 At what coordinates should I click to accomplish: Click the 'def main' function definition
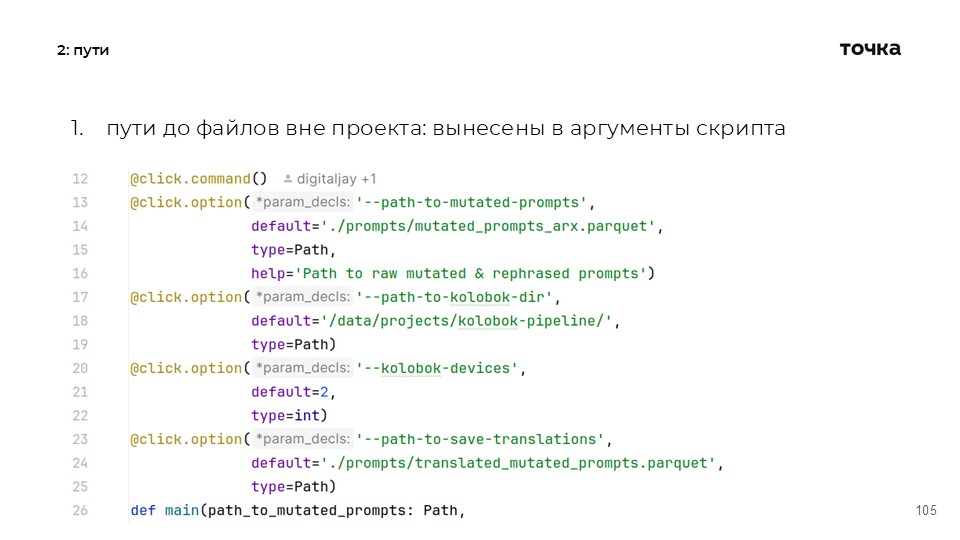point(165,511)
